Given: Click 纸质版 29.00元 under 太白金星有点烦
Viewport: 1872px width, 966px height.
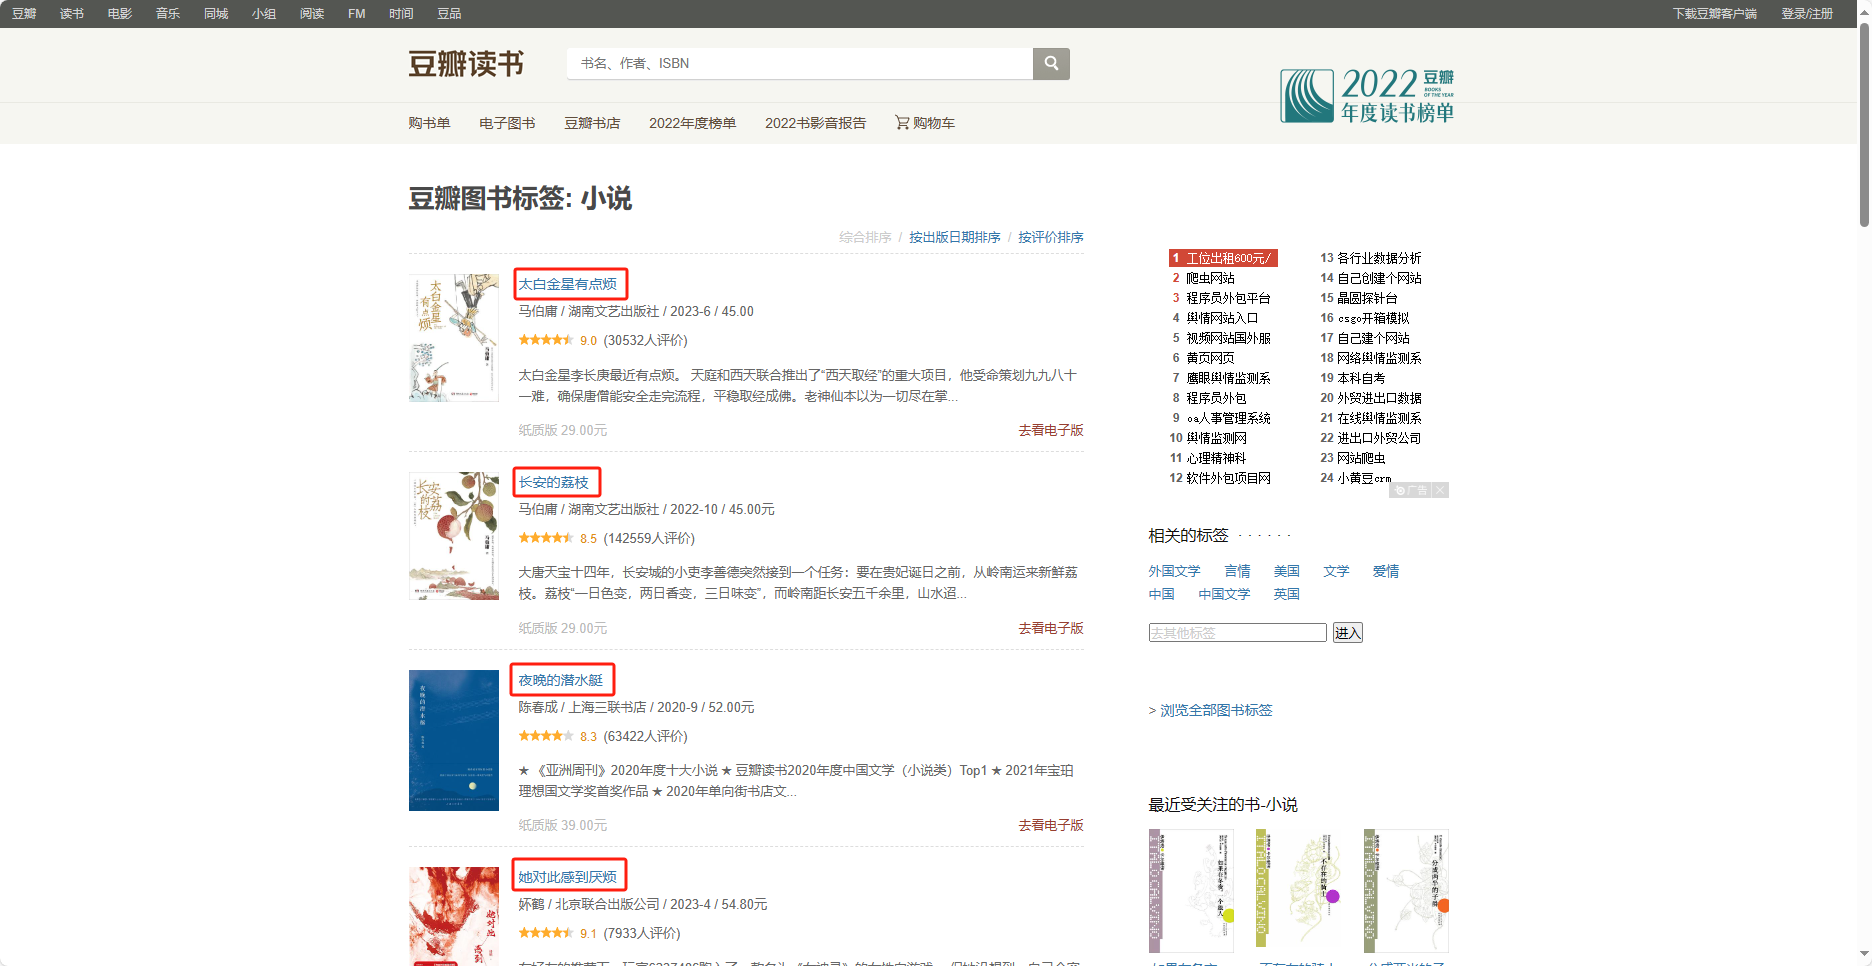Looking at the screenshot, I should (x=563, y=430).
